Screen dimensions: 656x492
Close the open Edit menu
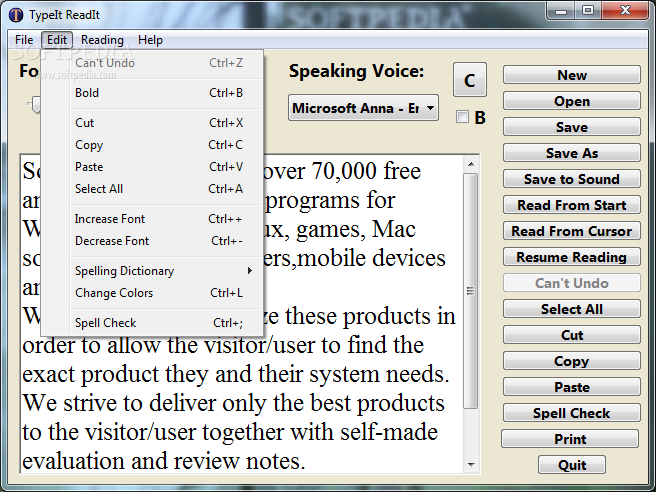point(57,40)
